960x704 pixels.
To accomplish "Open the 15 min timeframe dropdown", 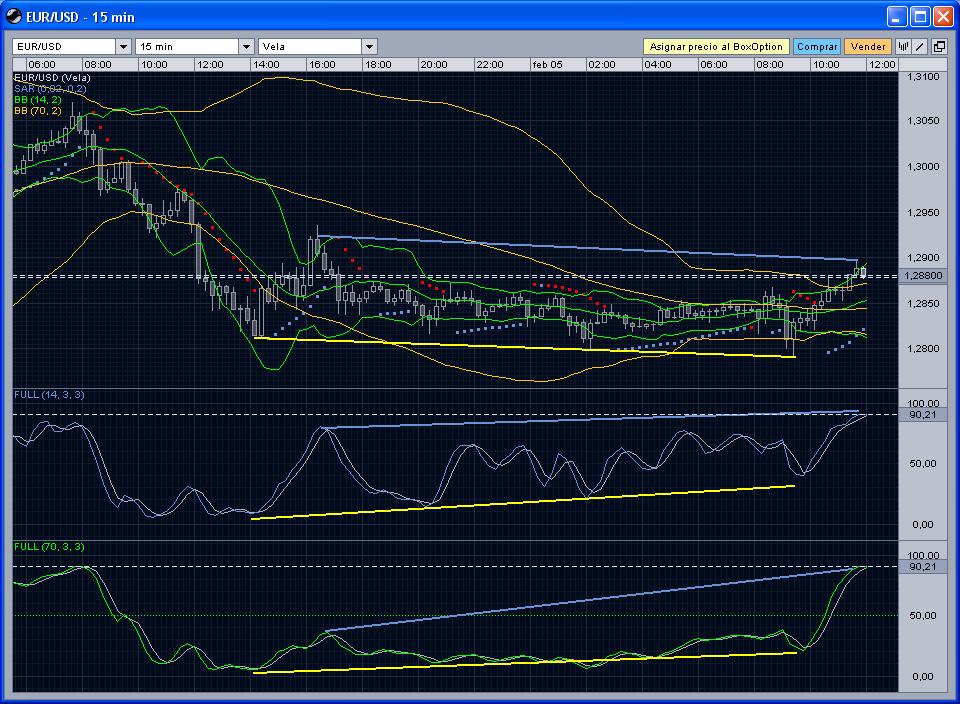I will pos(246,47).
